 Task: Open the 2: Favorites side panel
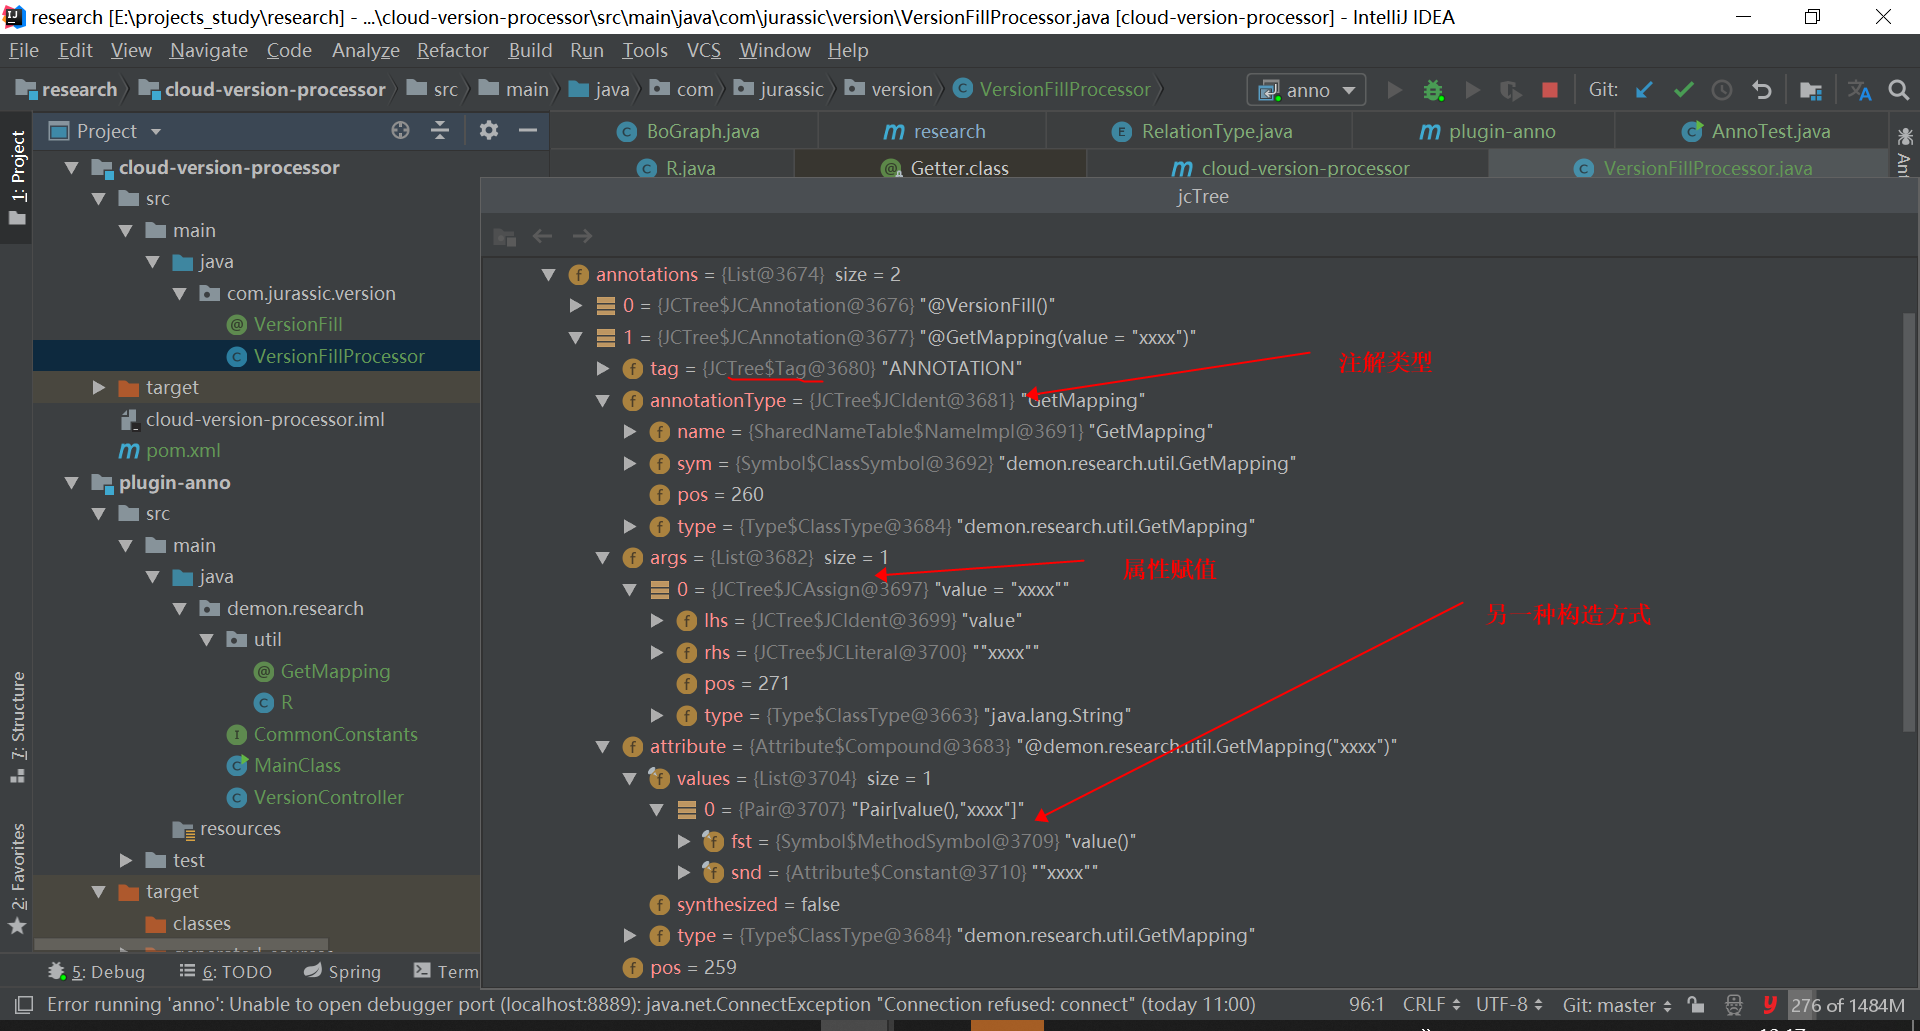coord(17,878)
